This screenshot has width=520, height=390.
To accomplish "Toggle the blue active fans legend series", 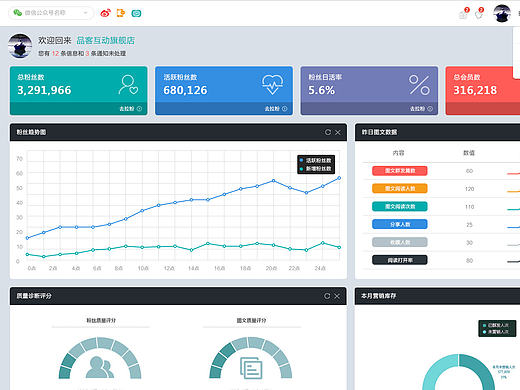I will tap(315, 160).
